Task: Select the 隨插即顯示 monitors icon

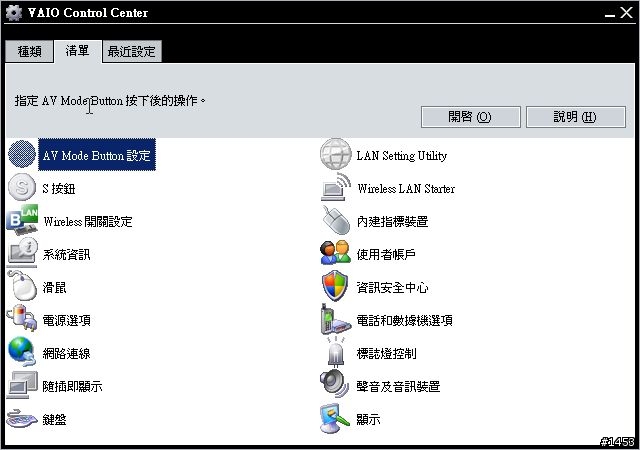Action: (22, 385)
